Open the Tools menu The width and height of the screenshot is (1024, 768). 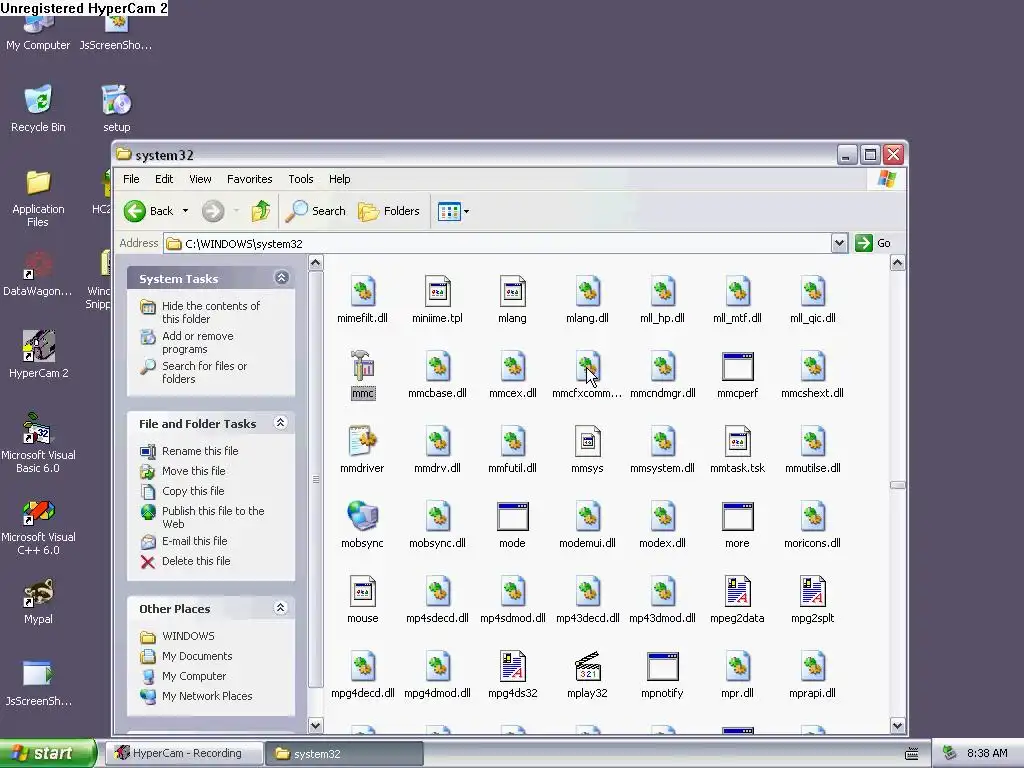click(300, 179)
